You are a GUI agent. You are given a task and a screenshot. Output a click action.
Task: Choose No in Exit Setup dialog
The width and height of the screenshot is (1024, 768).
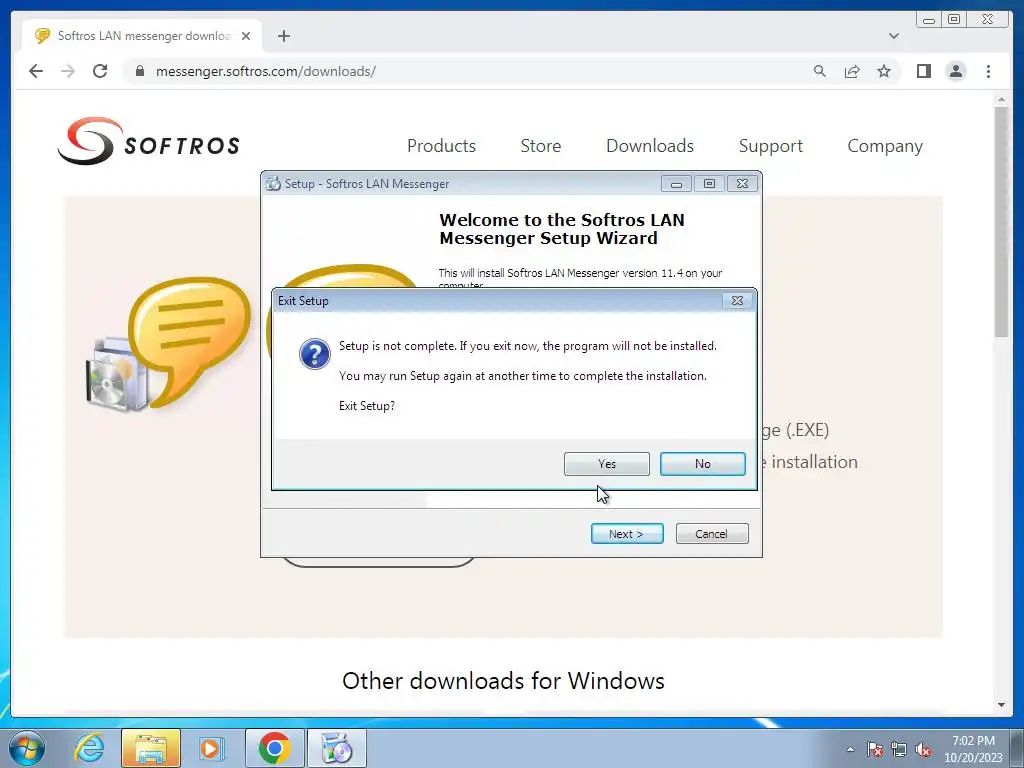click(x=702, y=464)
